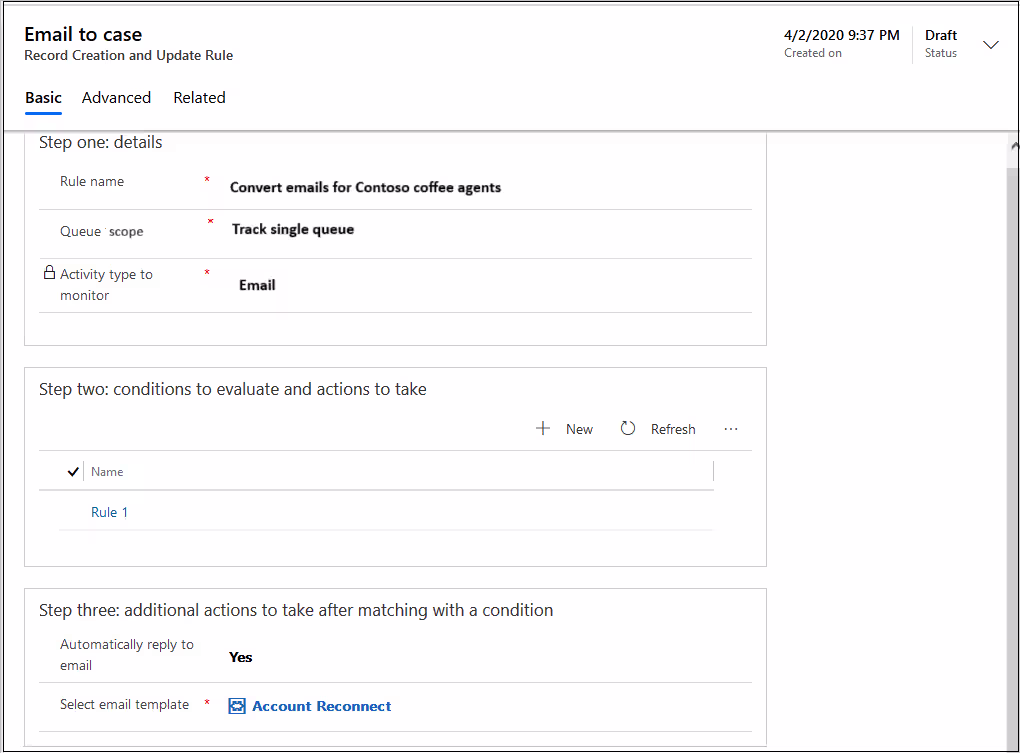
Task: Click the circular Refresh icon
Action: pos(628,429)
